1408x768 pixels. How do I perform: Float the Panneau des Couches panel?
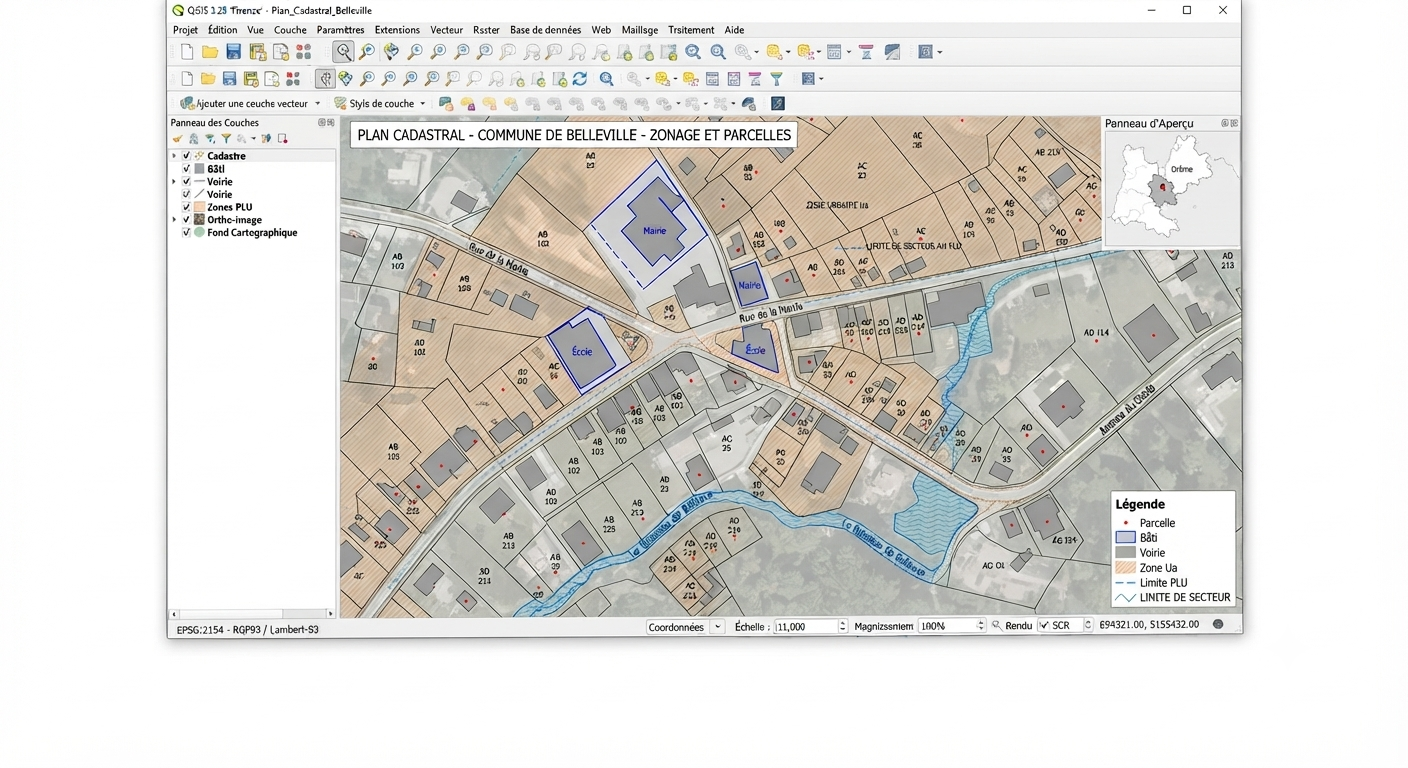[x=322, y=123]
